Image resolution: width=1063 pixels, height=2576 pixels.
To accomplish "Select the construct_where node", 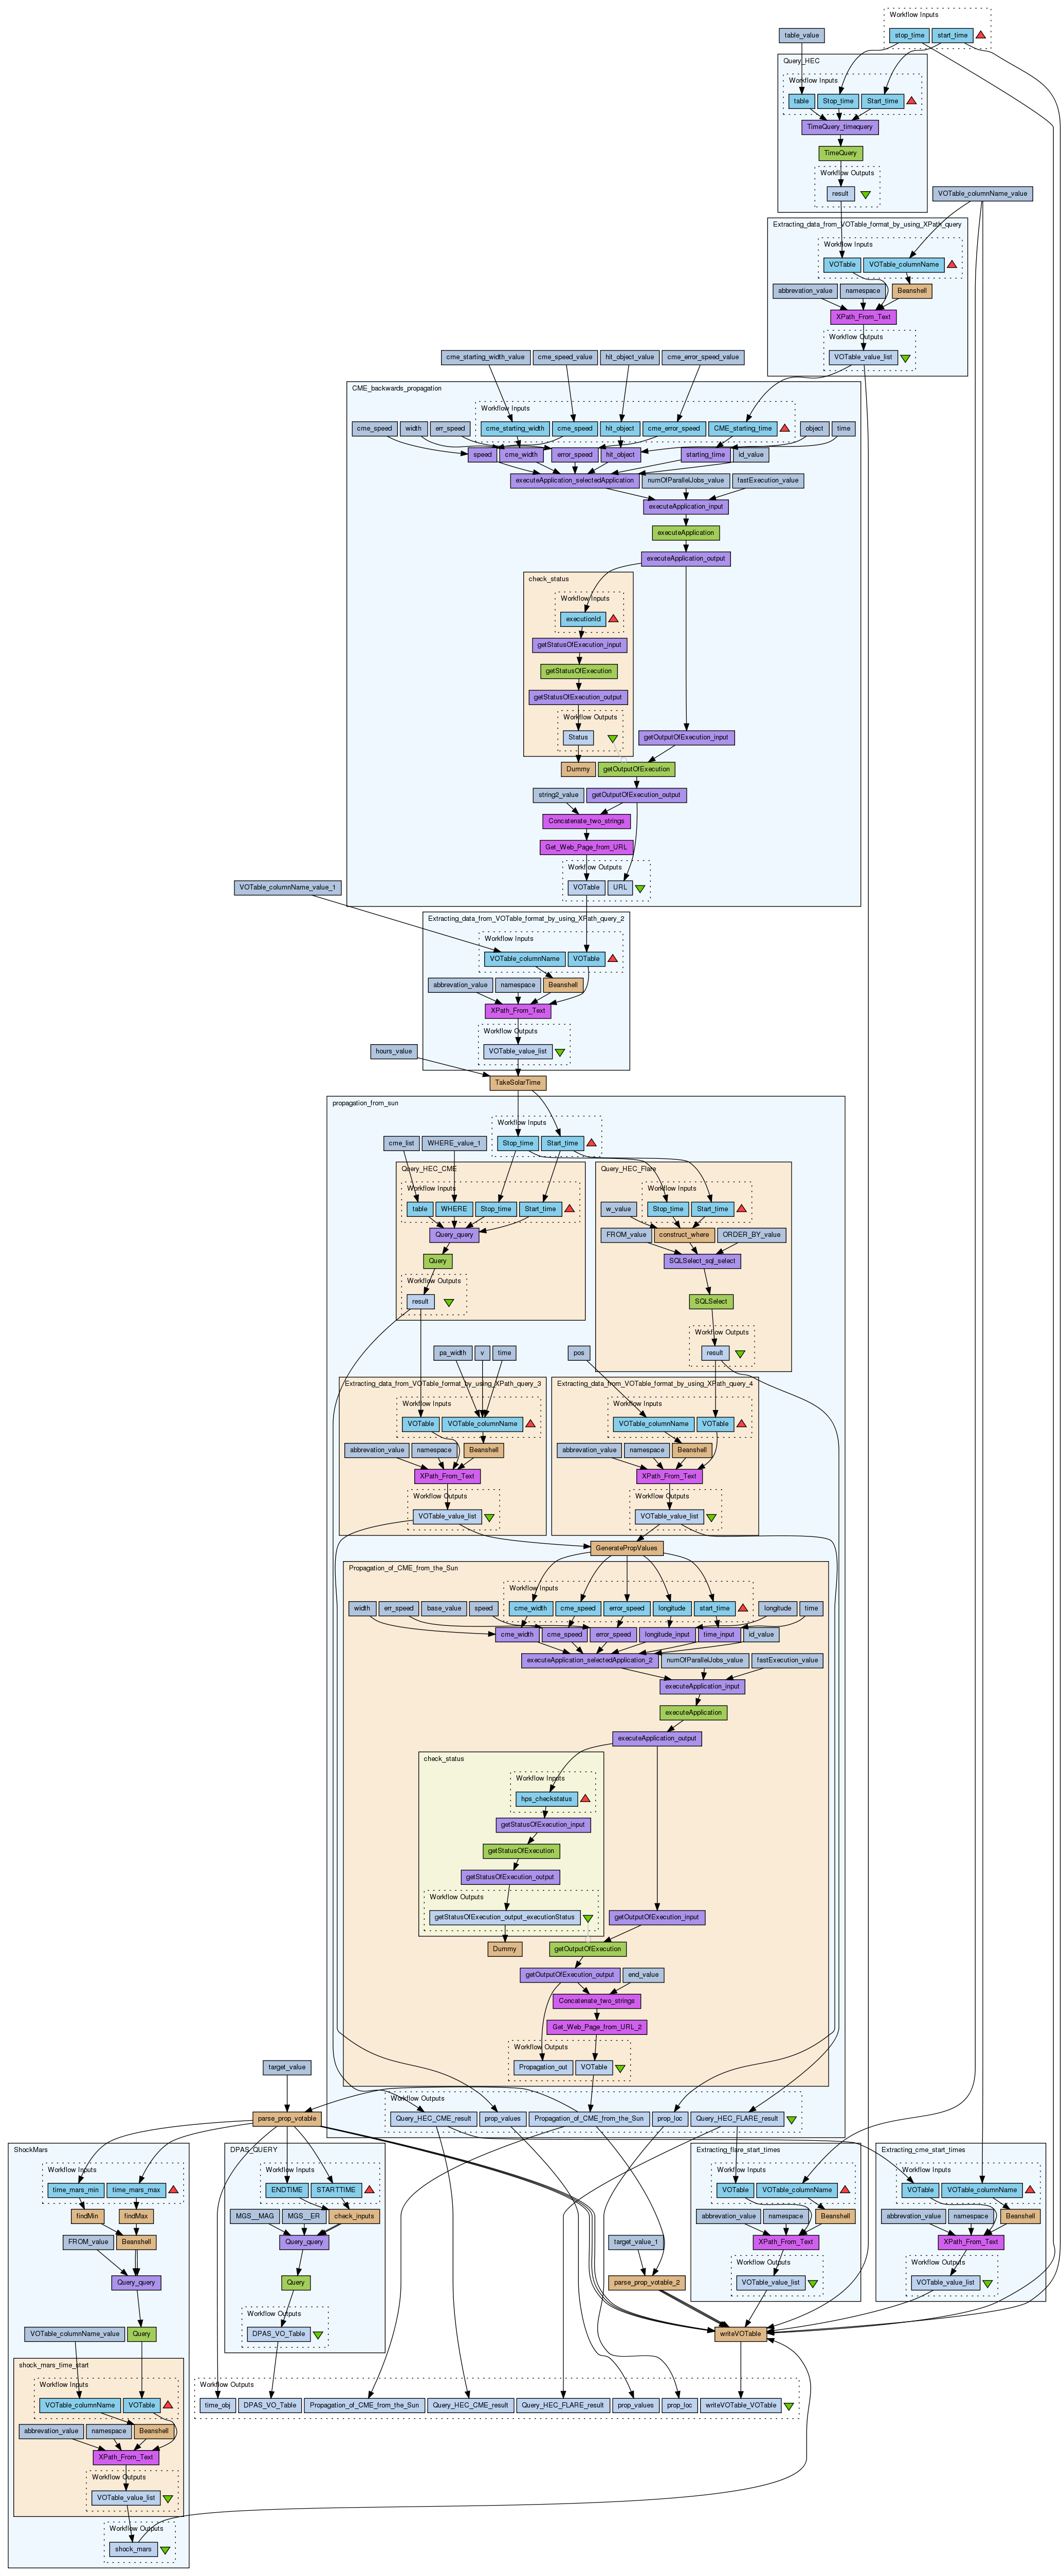I will pos(684,1235).
